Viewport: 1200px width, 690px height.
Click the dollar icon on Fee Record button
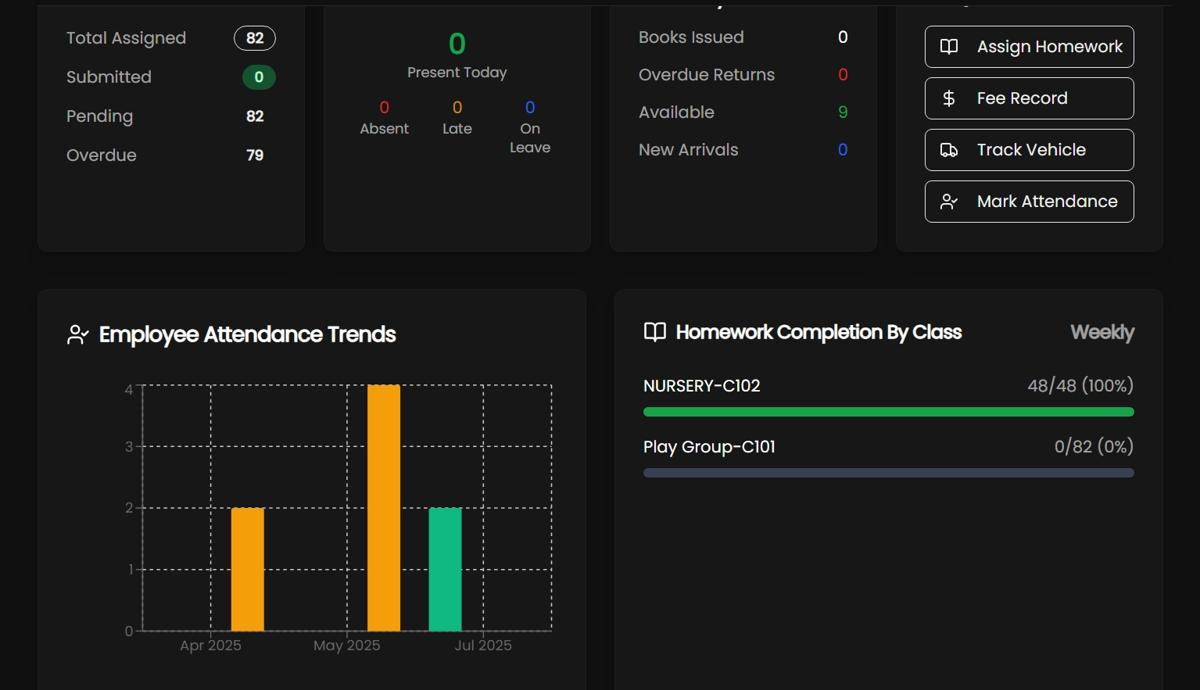pos(951,98)
